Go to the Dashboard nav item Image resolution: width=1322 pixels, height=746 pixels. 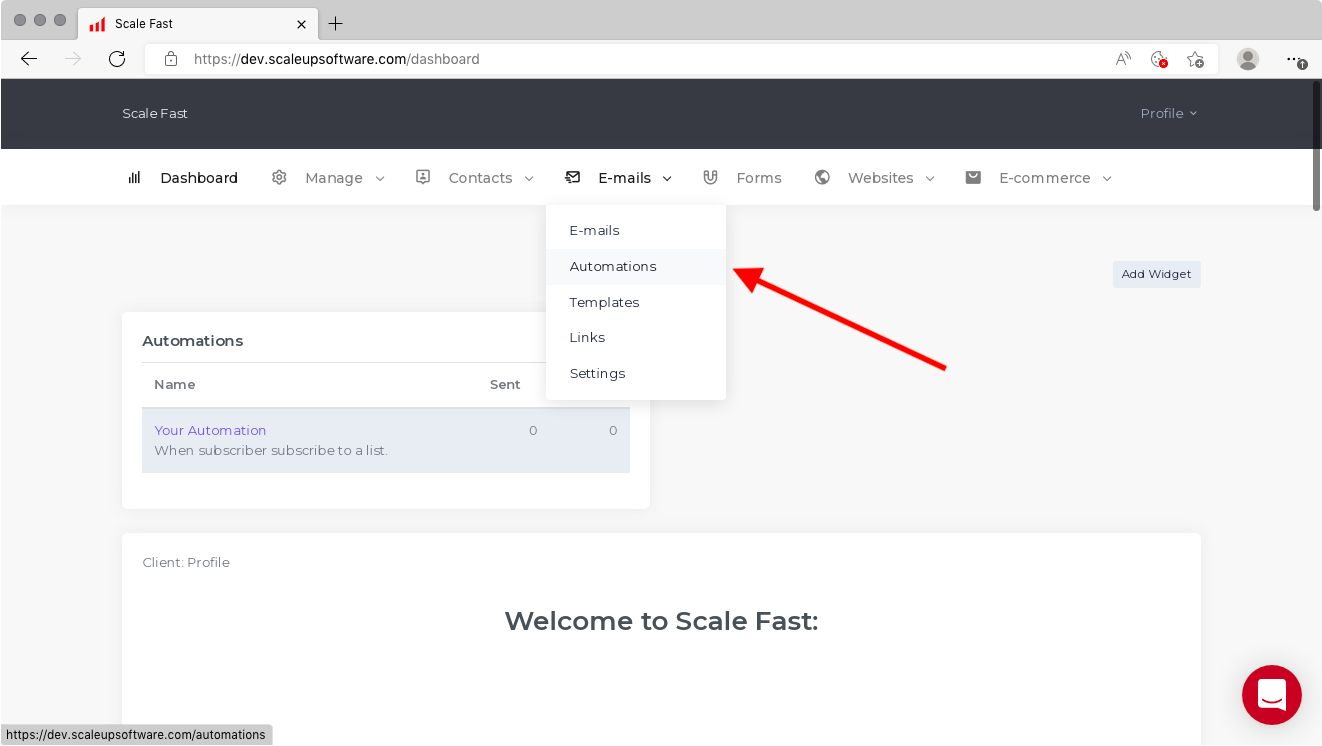point(199,178)
